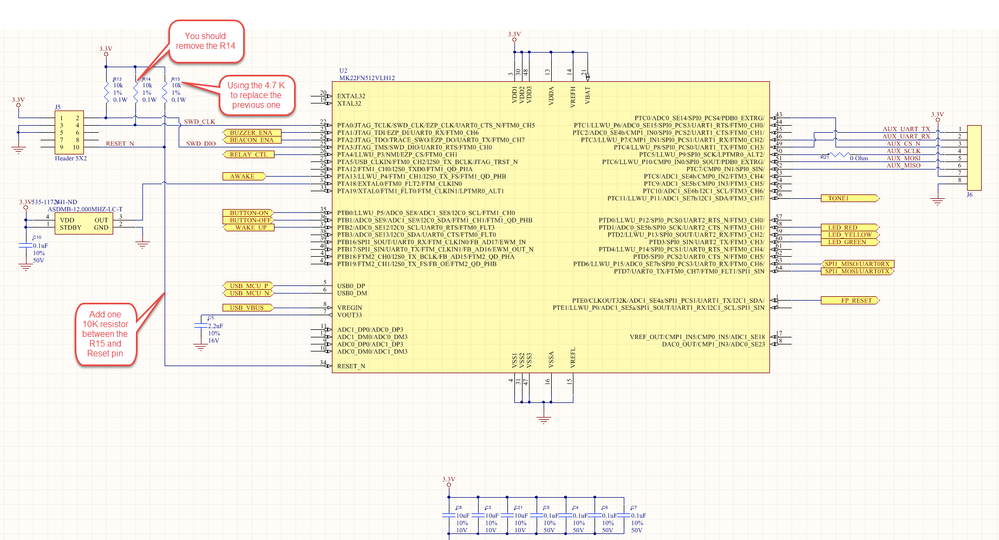Click the USB_VBUS port label
The width and height of the screenshot is (999, 540).
(249, 308)
